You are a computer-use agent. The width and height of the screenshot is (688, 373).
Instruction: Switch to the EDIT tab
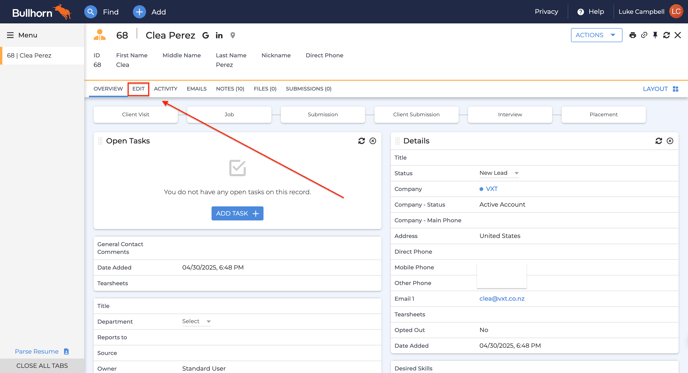pos(138,89)
